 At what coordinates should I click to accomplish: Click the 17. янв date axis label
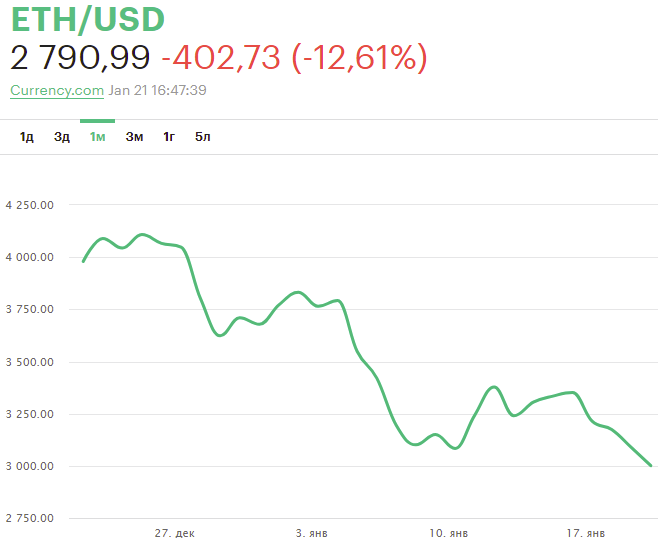point(584,533)
